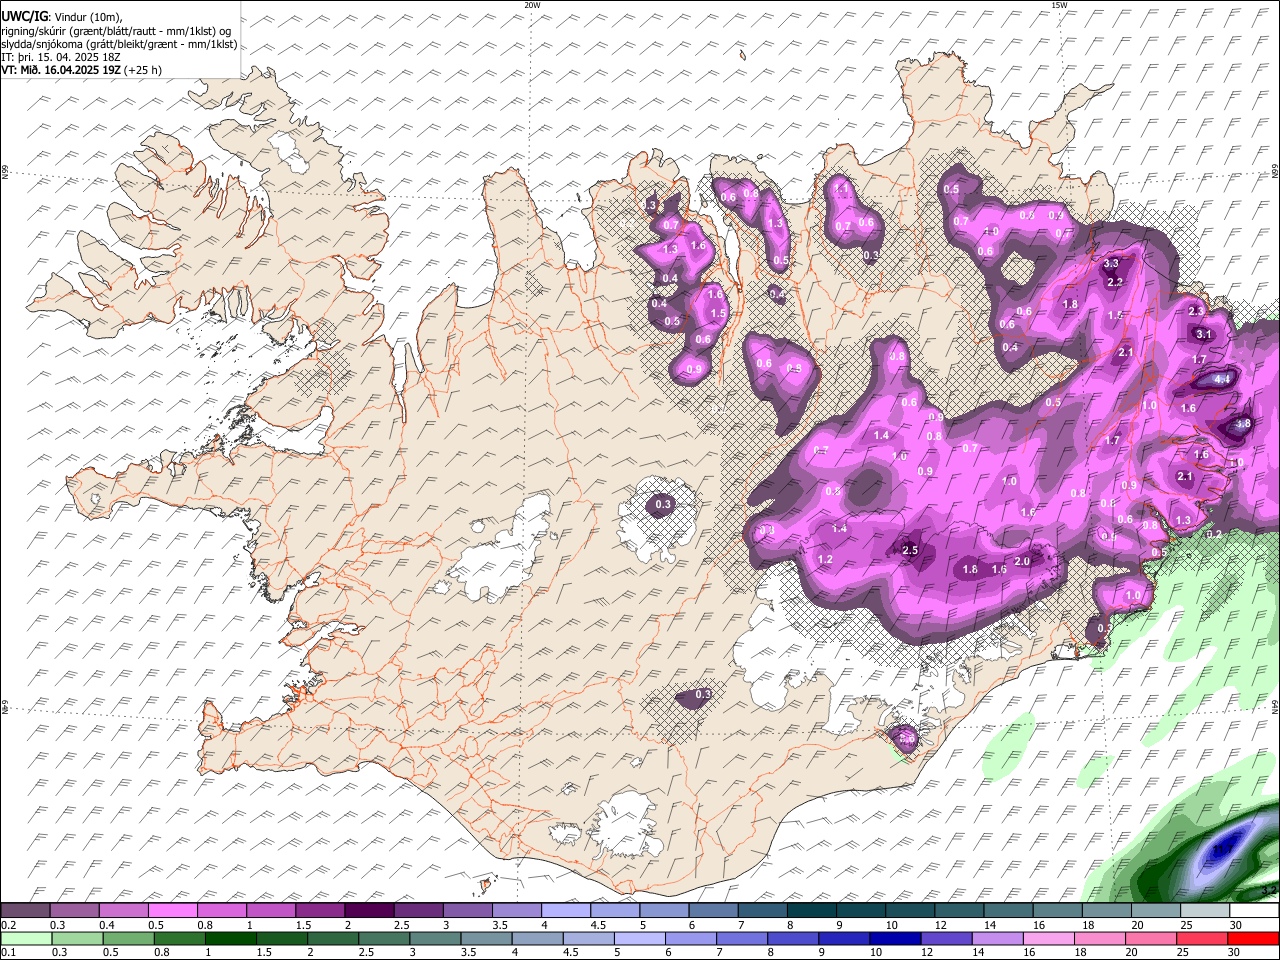Select the dark teal 8 snow legend swatch
Screen dimensions: 1280x960
(x=812, y=911)
